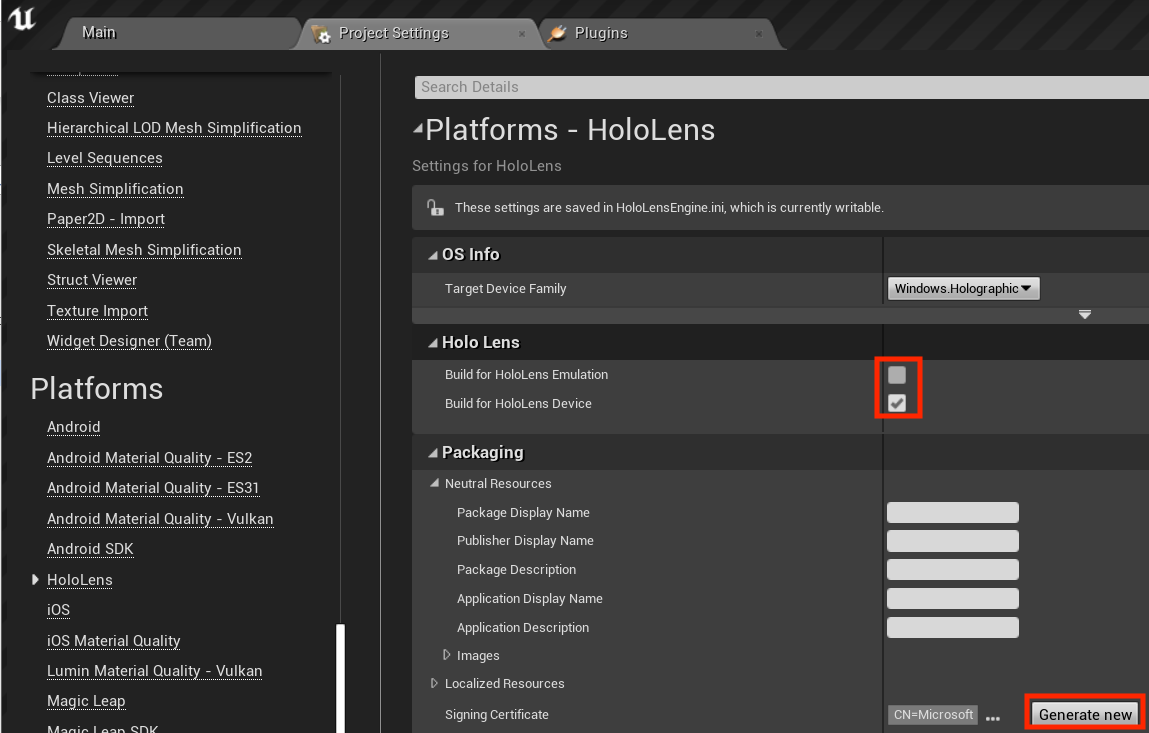Click the Search Details field
This screenshot has height=733, width=1149.
click(x=781, y=87)
